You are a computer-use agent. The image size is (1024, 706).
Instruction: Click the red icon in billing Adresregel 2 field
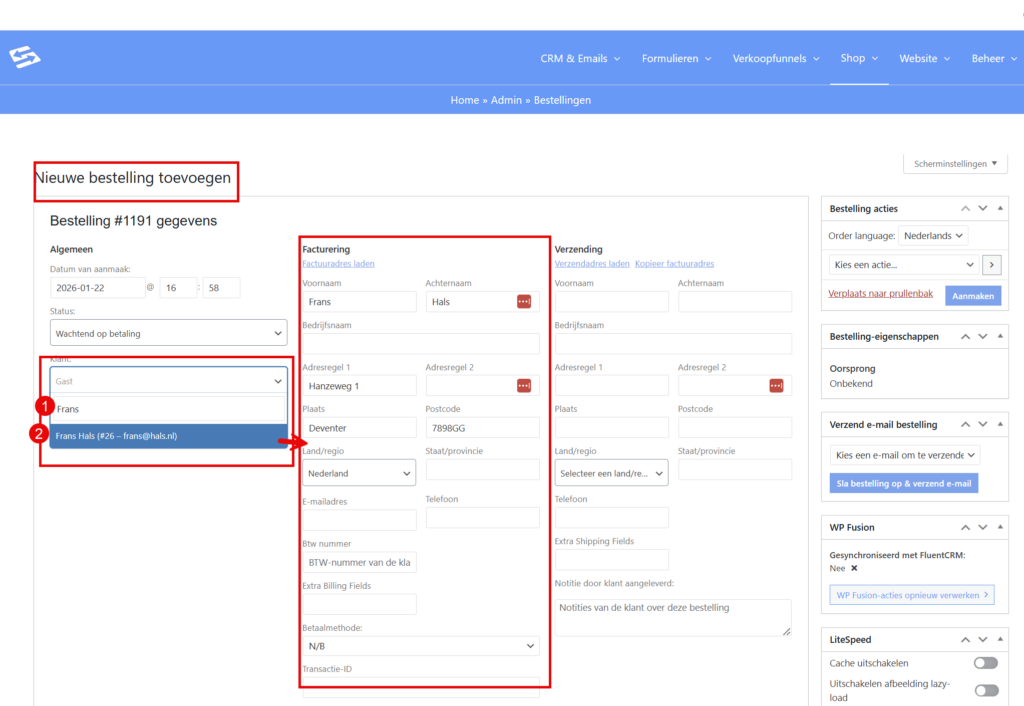coord(524,386)
